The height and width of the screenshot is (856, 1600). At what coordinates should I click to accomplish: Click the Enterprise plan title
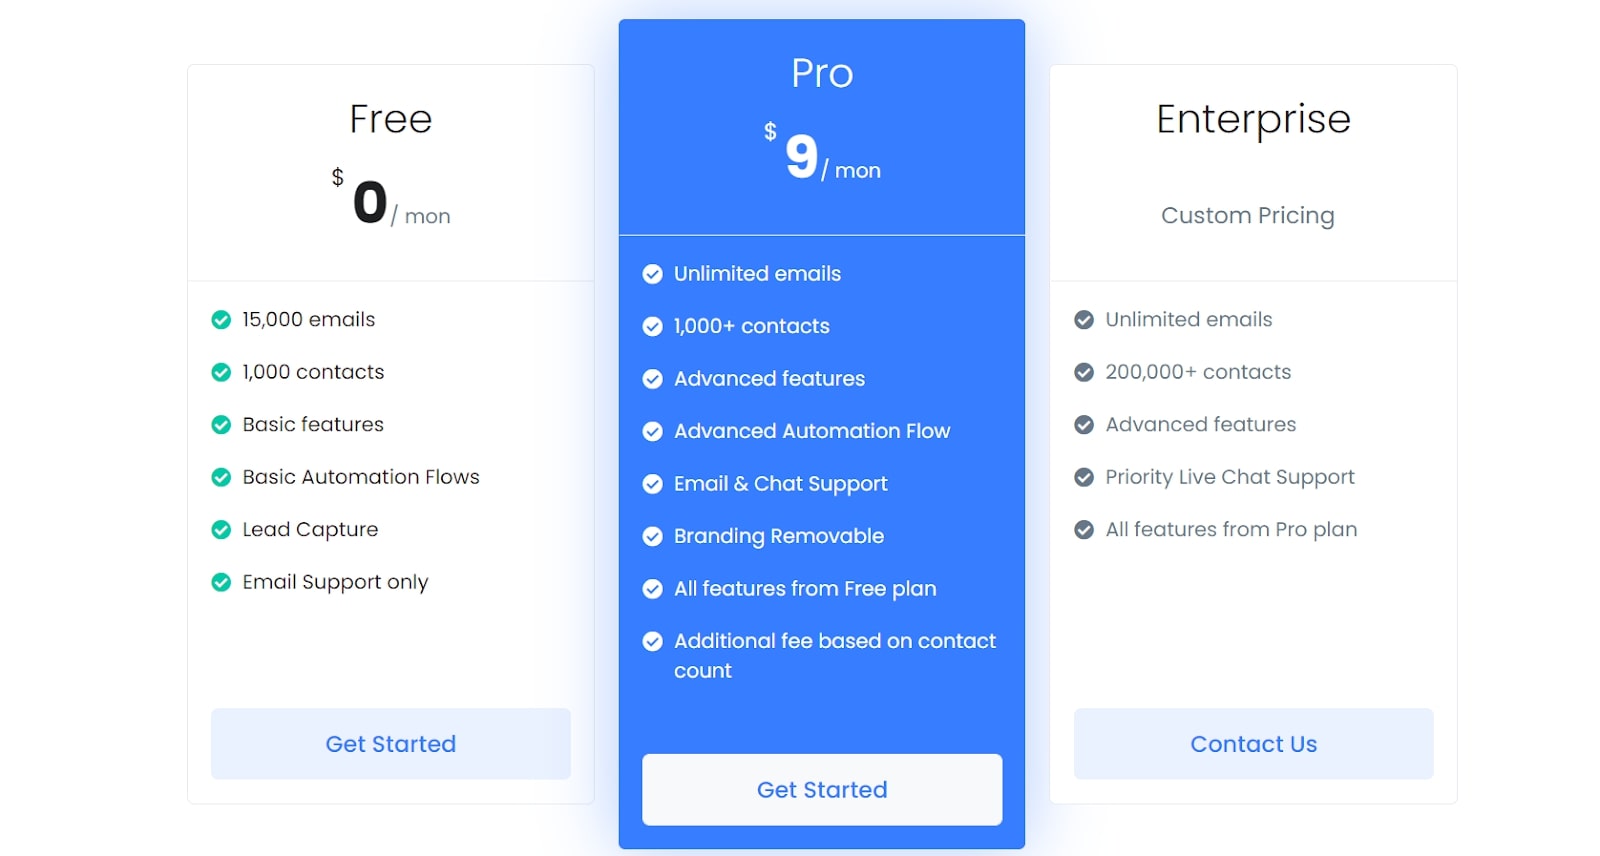[x=1252, y=119]
